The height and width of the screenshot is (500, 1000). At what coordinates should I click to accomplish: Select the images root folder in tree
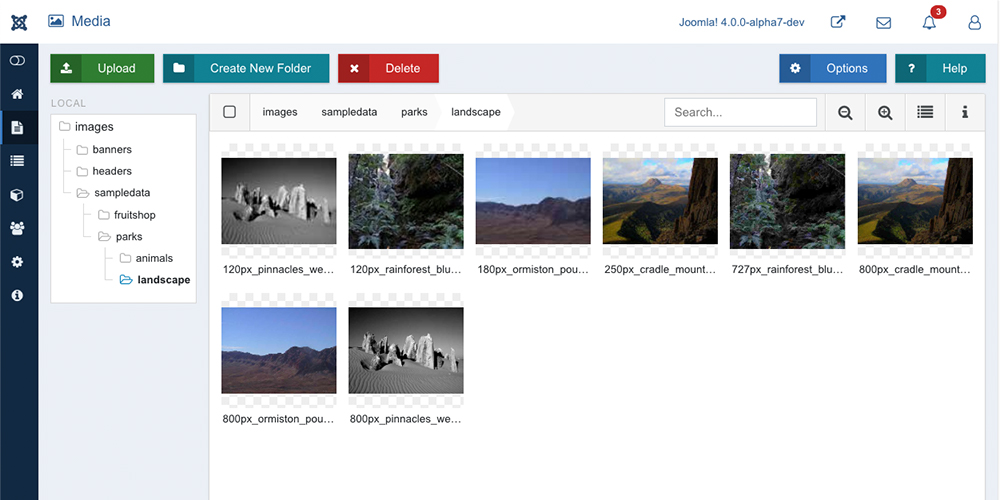(86, 126)
